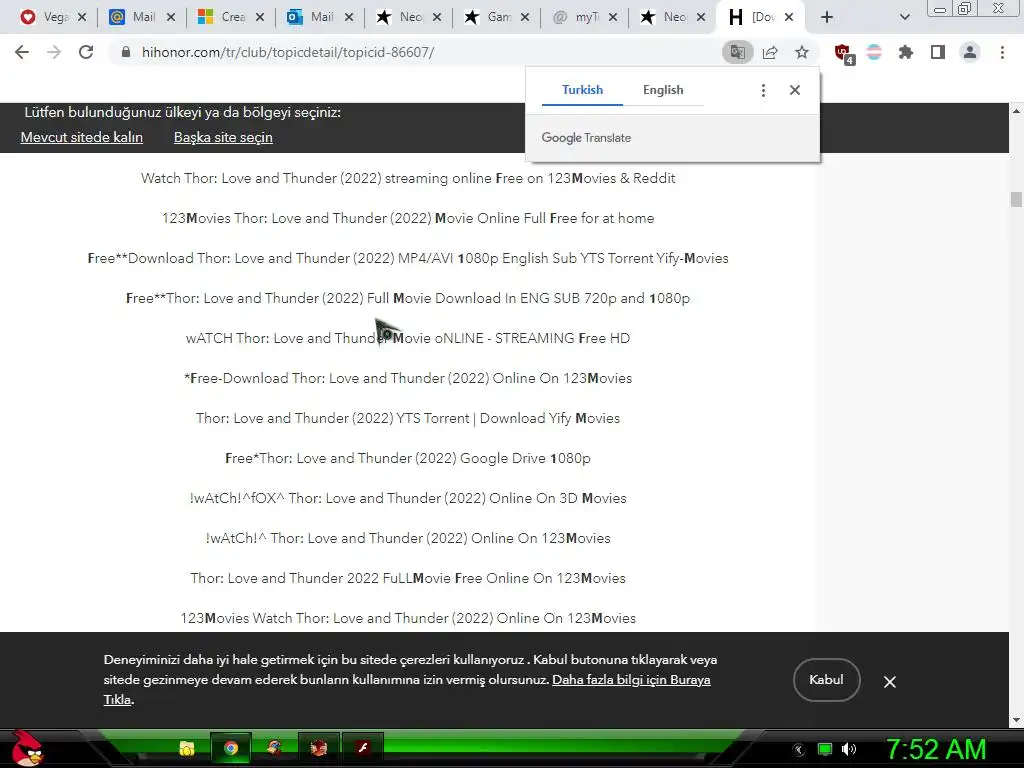Select English tab in translate popup

click(663, 90)
